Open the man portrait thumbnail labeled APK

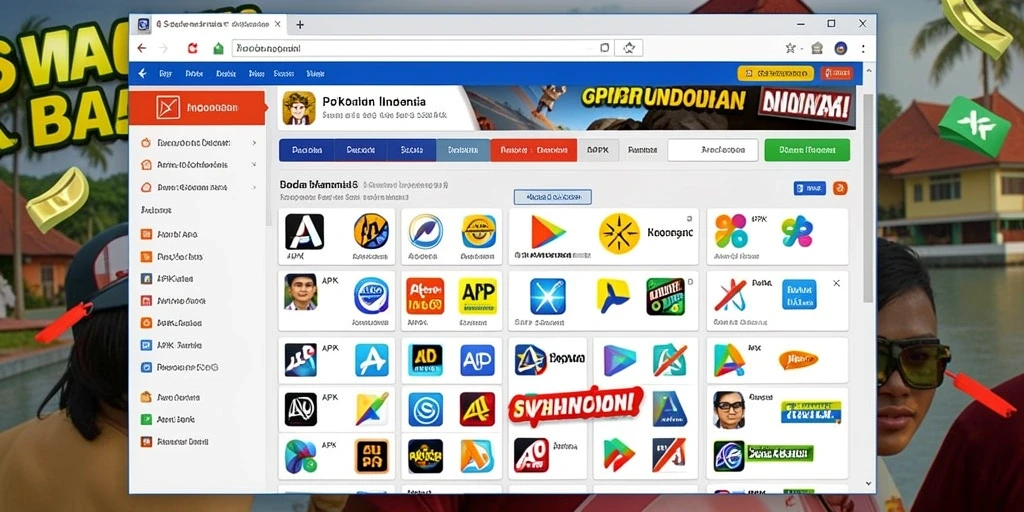click(x=300, y=292)
